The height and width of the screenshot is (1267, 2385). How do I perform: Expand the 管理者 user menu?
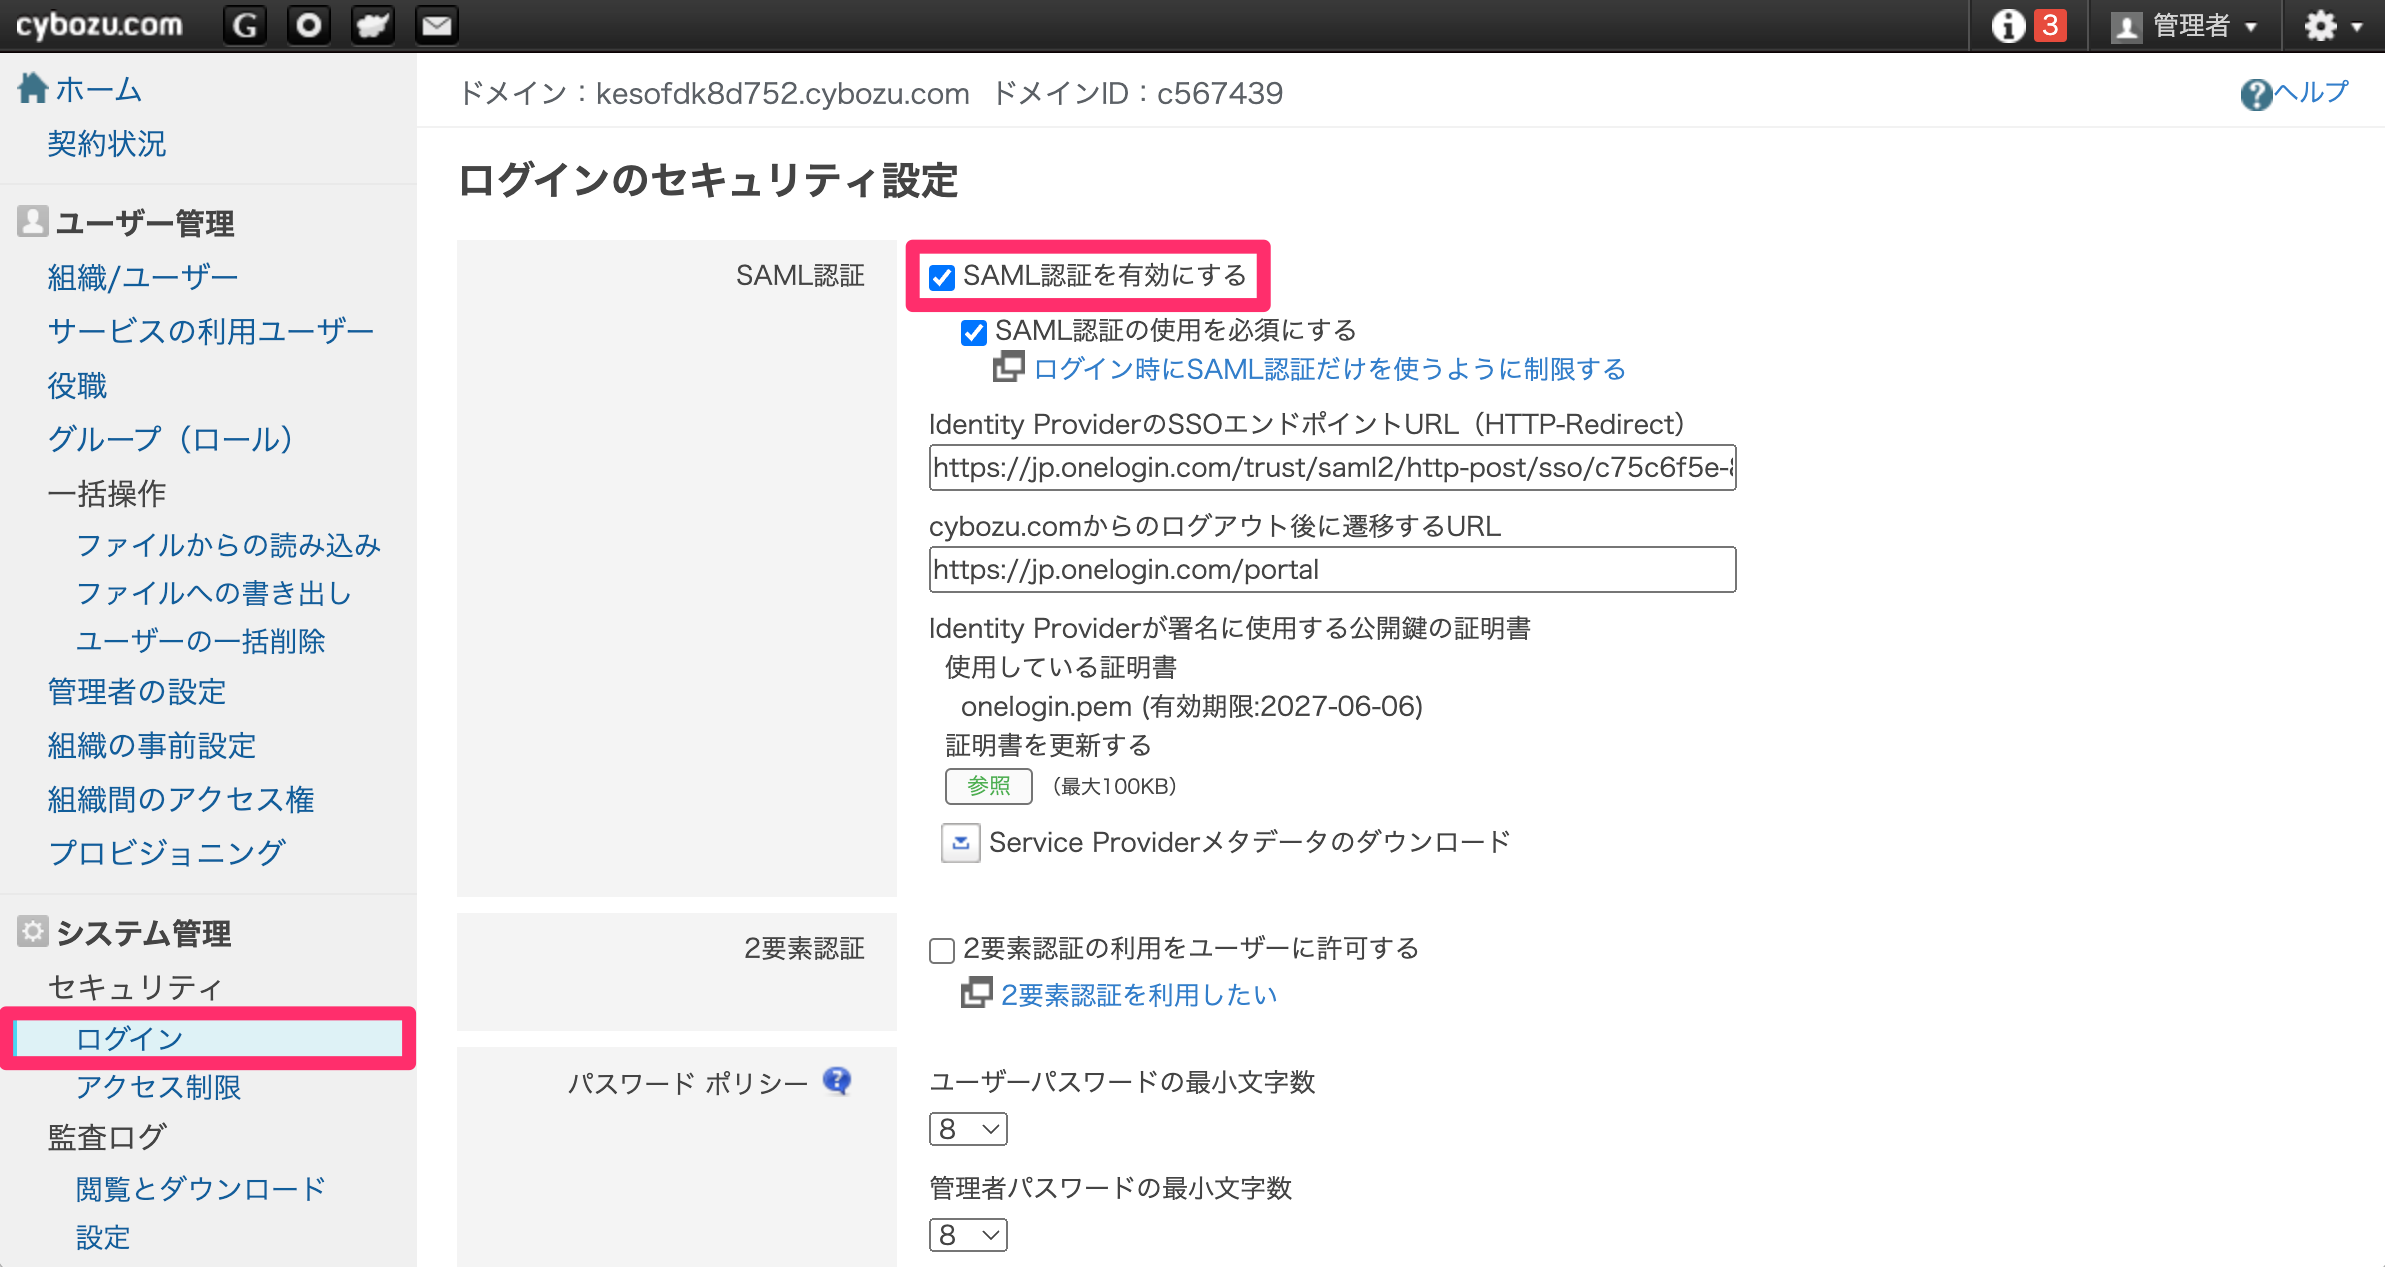pos(2186,25)
